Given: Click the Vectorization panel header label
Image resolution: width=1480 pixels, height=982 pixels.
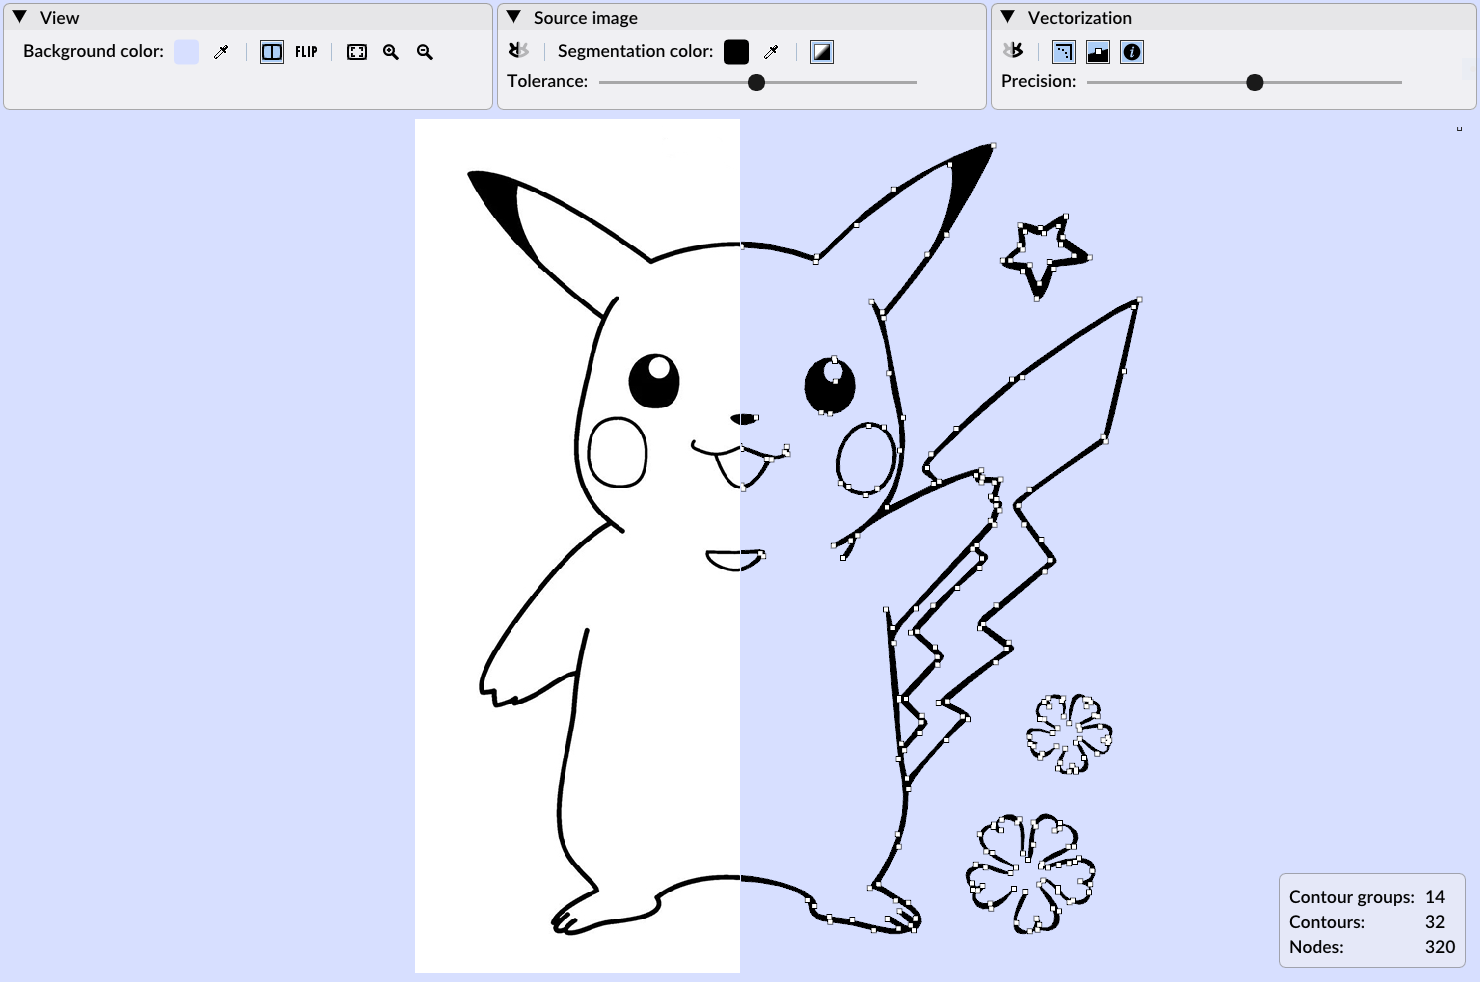Looking at the screenshot, I should pos(1080,17).
